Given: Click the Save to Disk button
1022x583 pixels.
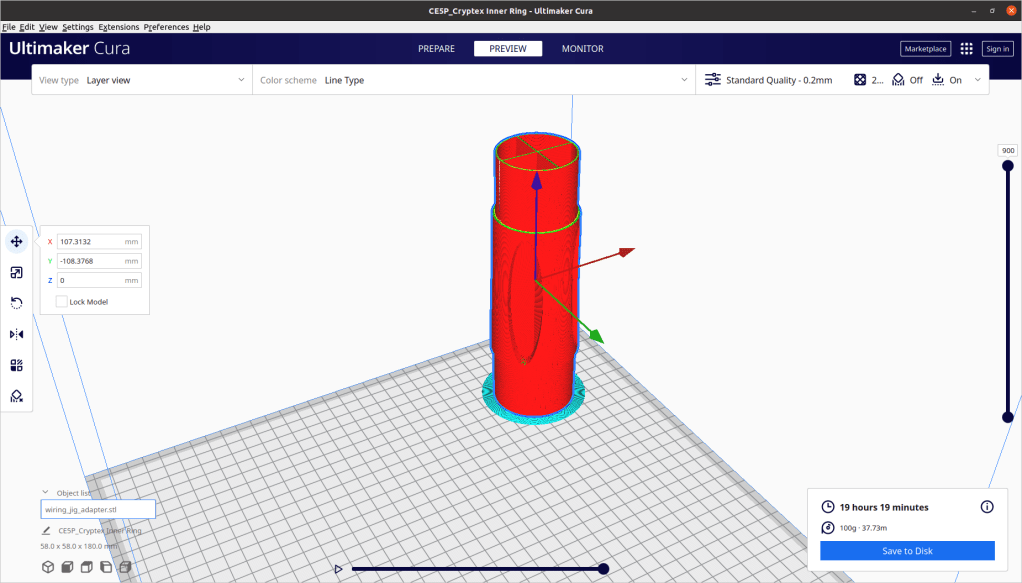Looking at the screenshot, I should tap(907, 551).
